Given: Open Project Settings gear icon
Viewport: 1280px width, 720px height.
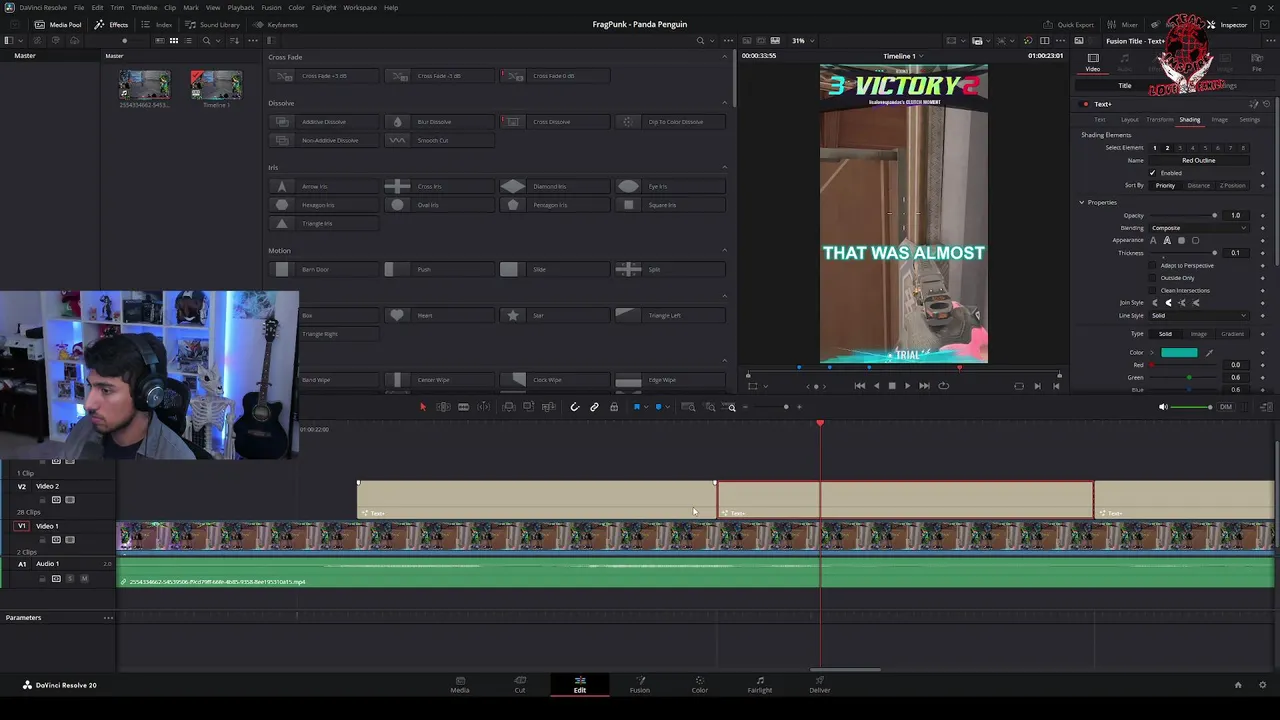Looking at the screenshot, I should tap(1263, 685).
